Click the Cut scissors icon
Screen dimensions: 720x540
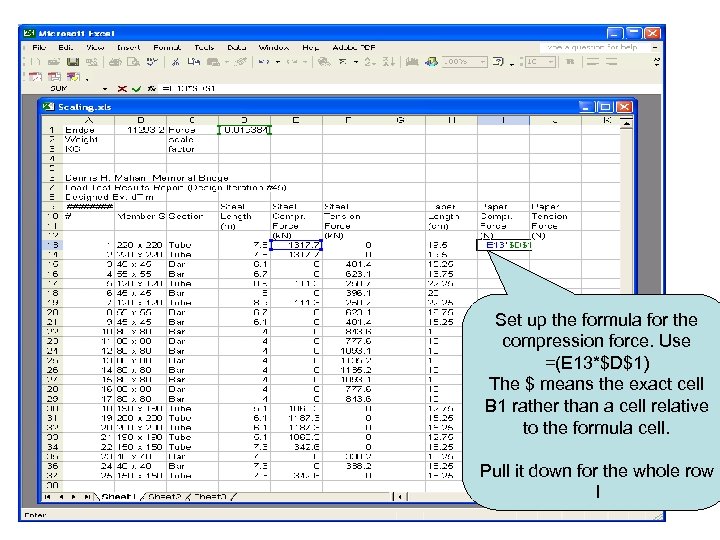[175, 62]
